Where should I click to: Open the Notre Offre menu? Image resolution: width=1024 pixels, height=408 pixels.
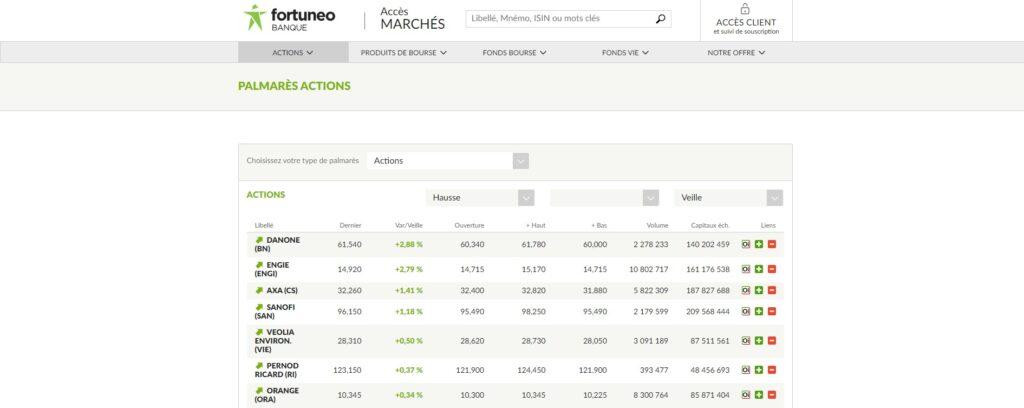click(x=736, y=53)
